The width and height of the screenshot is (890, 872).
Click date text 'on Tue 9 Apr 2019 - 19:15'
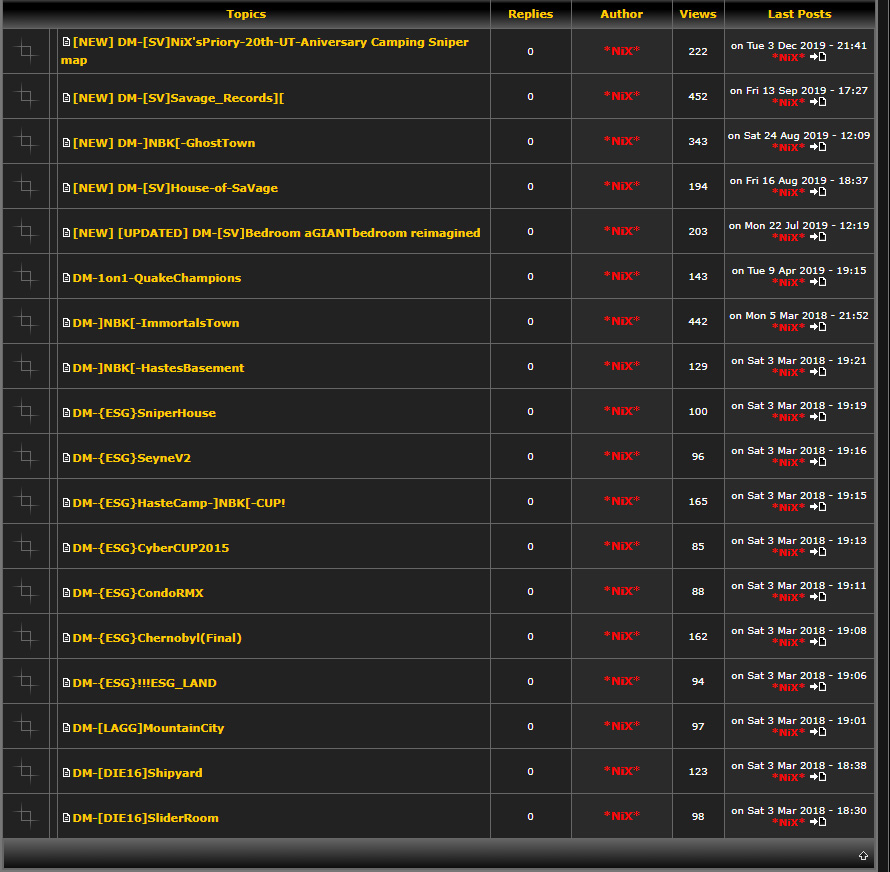tap(799, 271)
